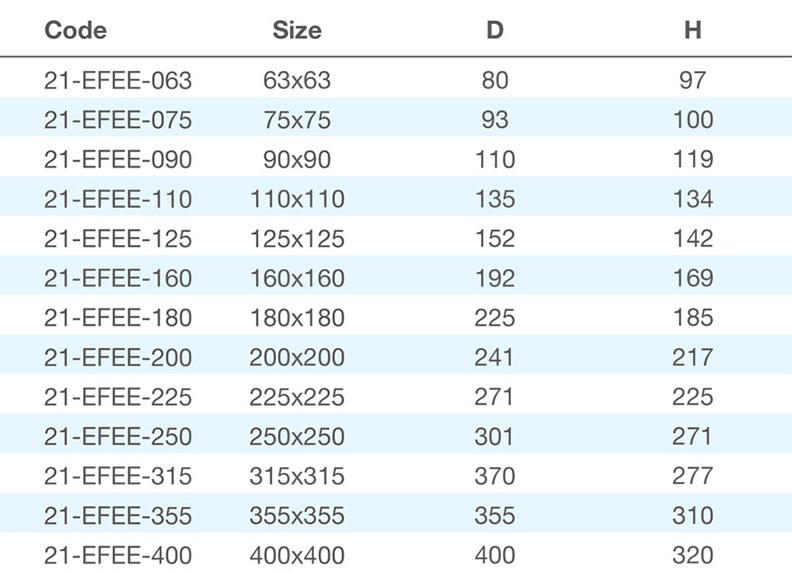
Task: Click H value 97
Action: (x=692, y=81)
